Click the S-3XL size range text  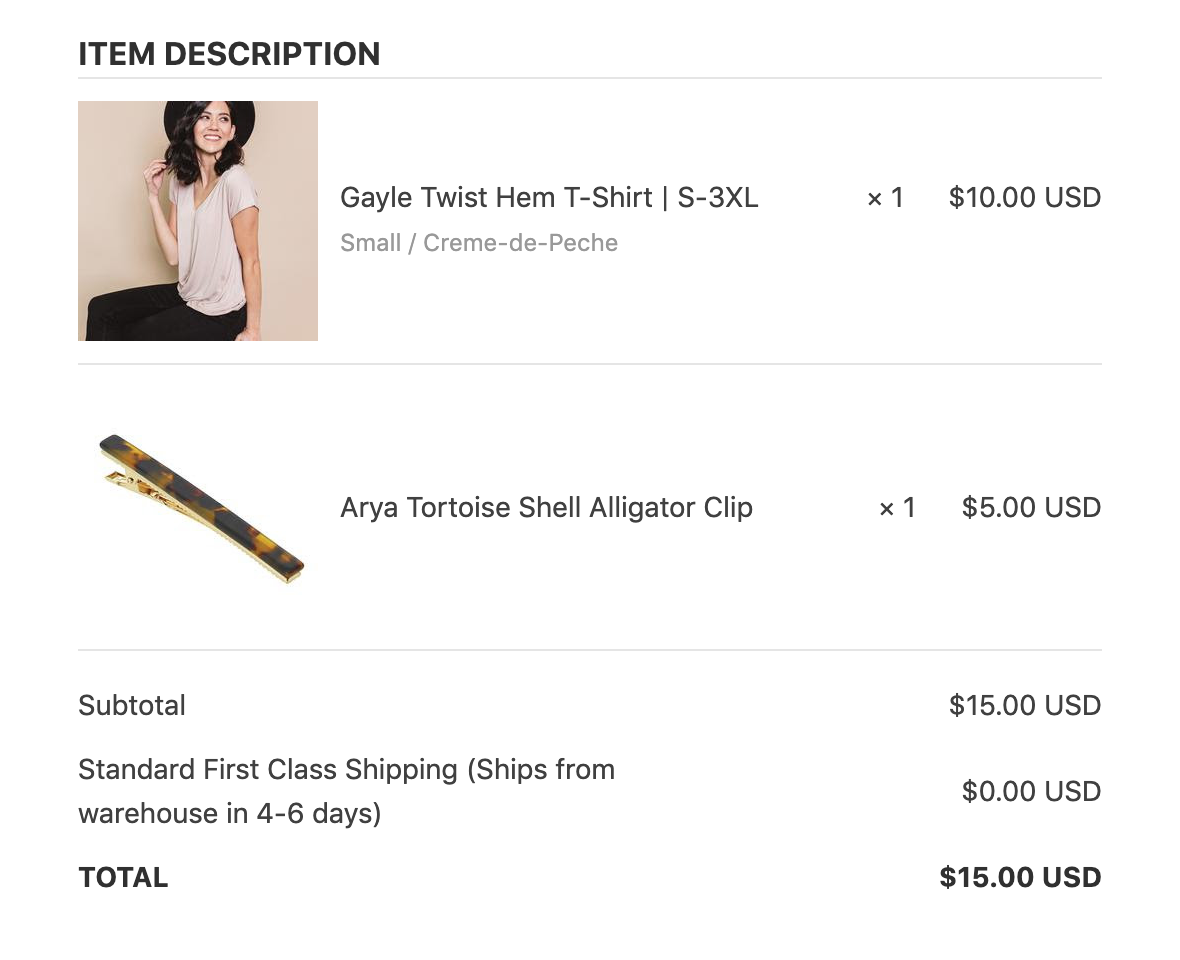coord(718,197)
